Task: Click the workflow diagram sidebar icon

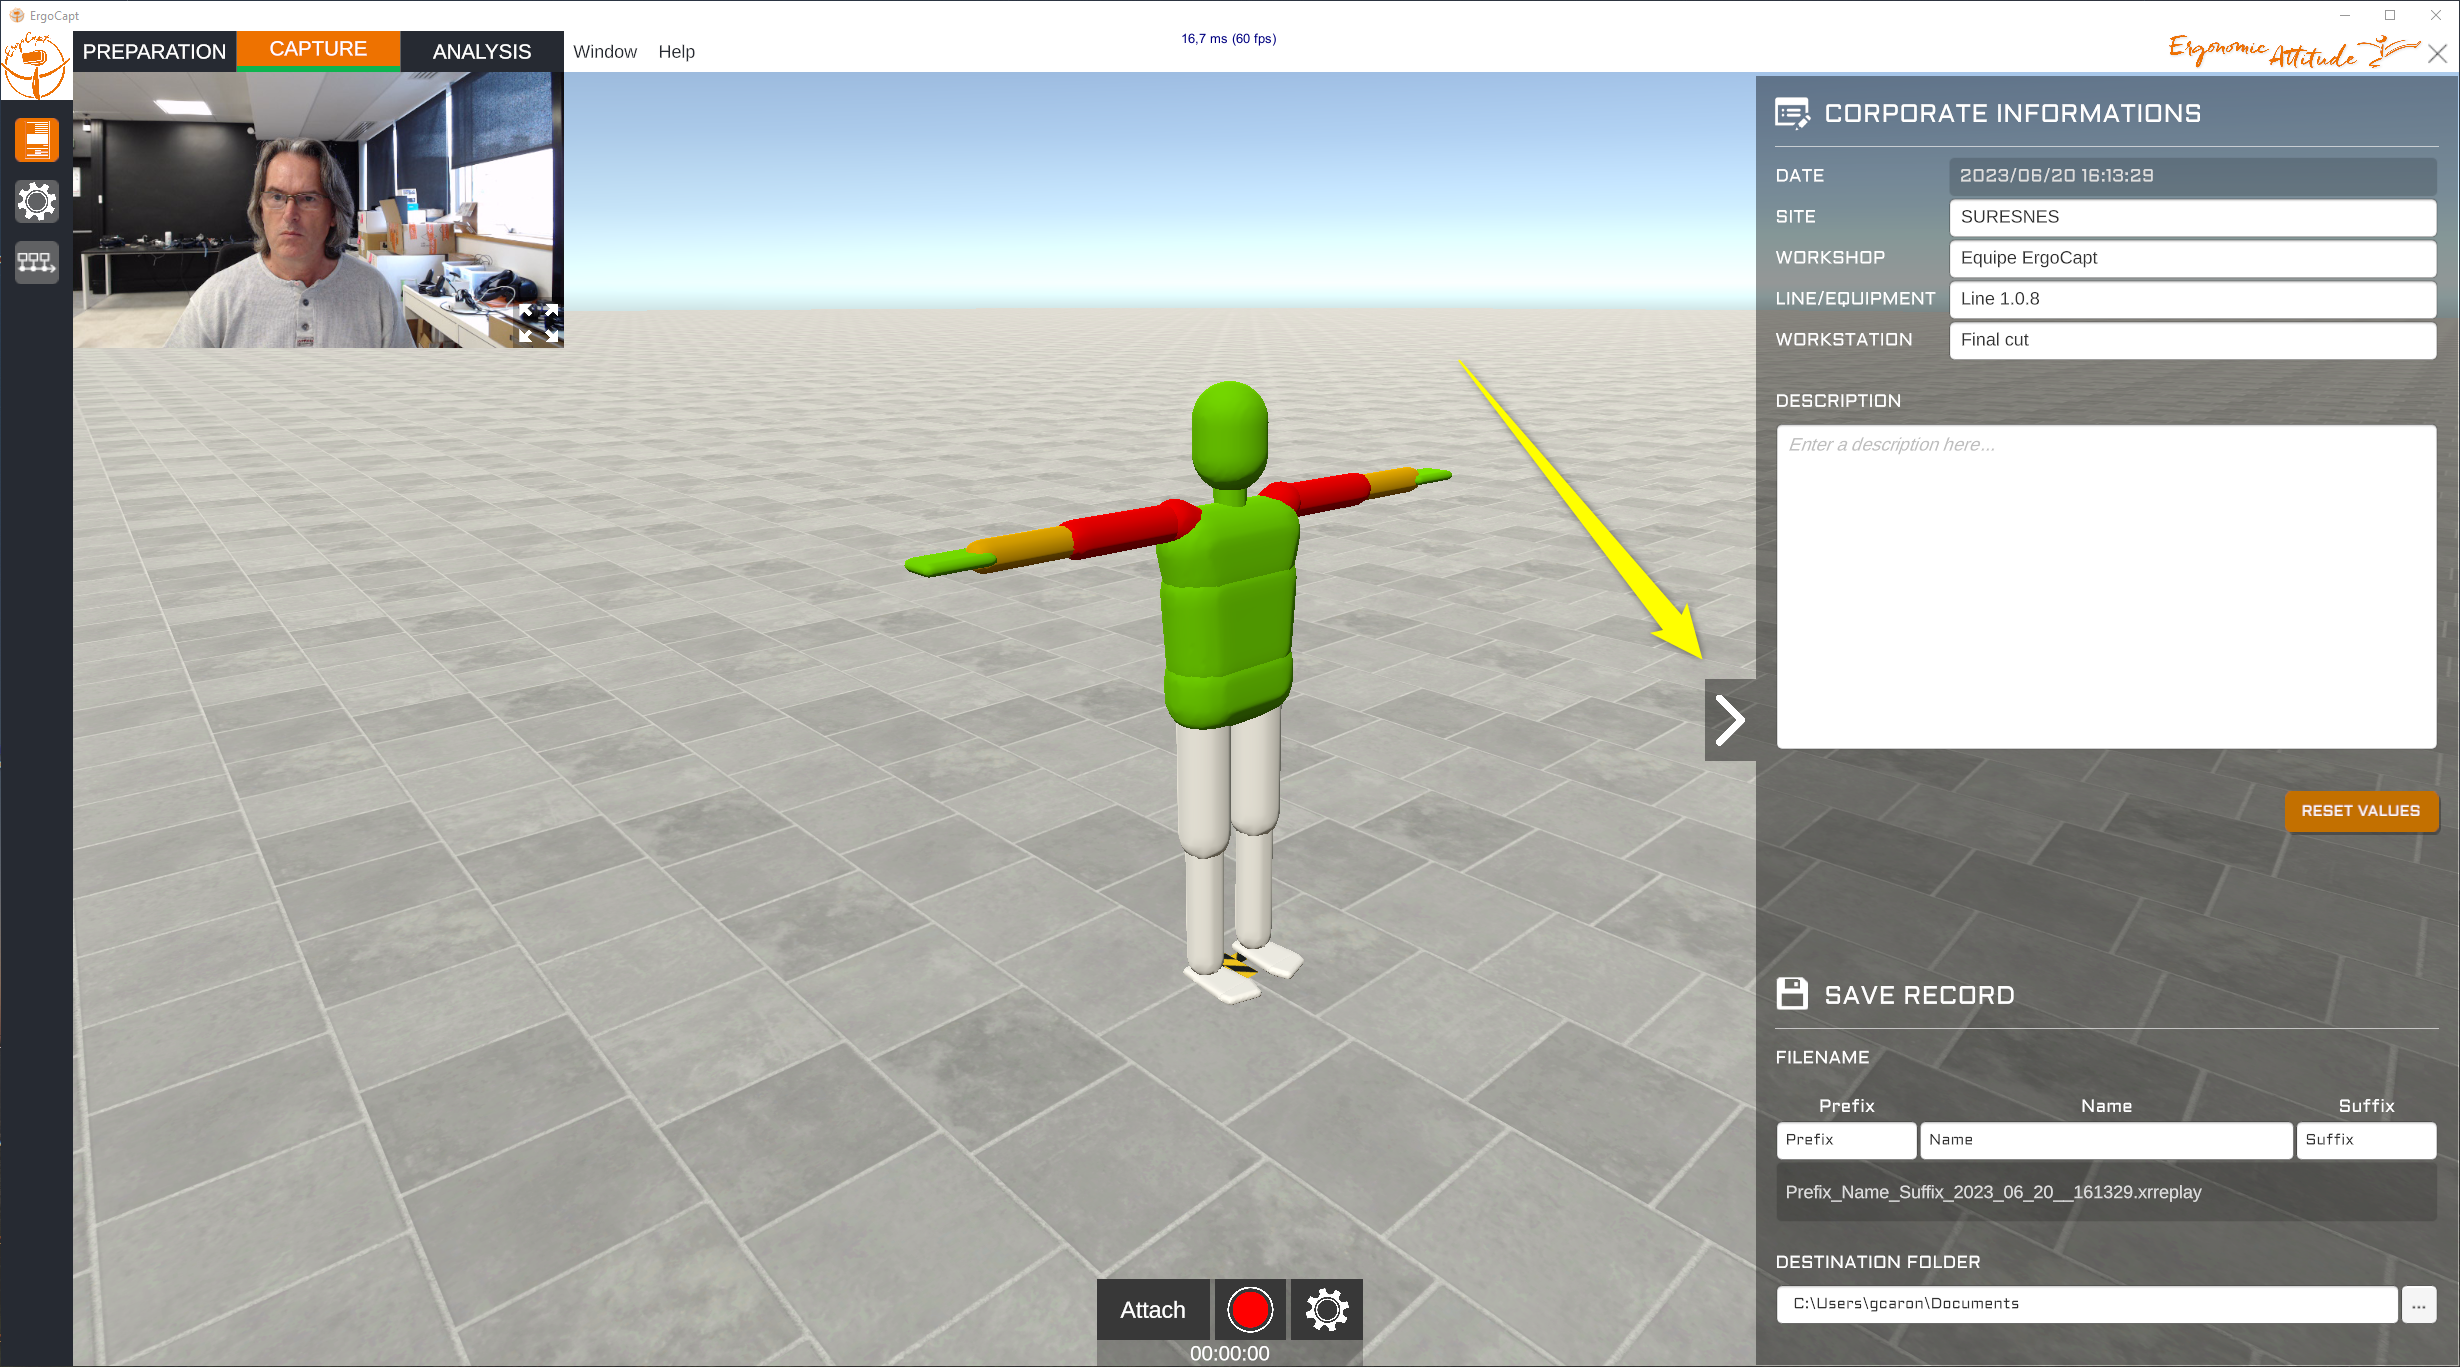Action: pyautogui.click(x=37, y=262)
